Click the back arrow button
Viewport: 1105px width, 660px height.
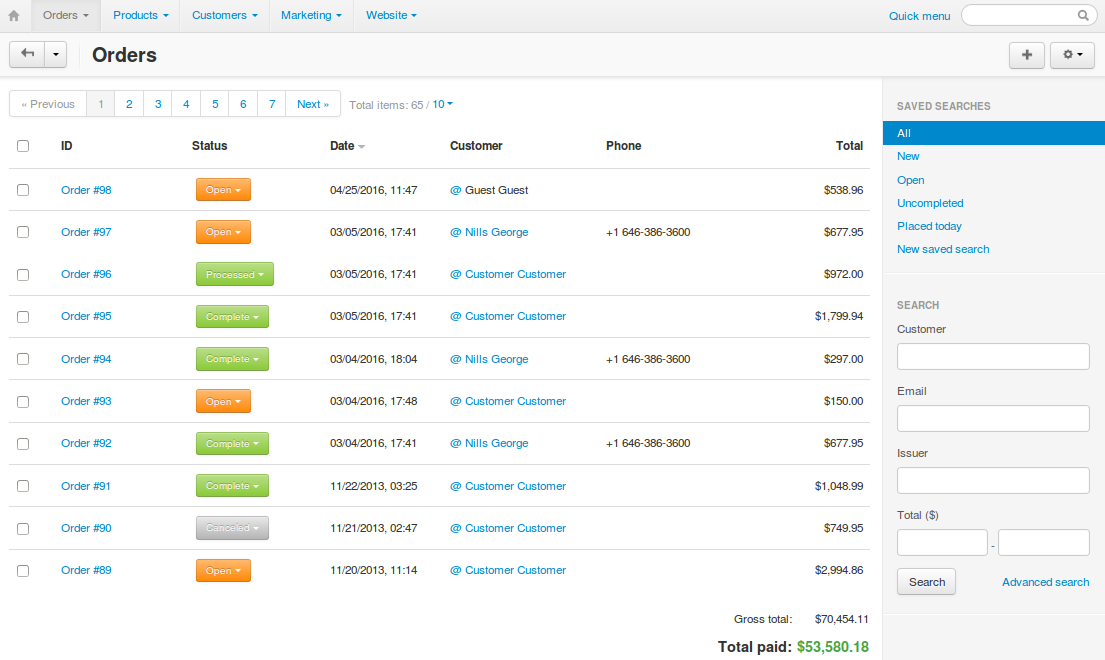[x=27, y=54]
